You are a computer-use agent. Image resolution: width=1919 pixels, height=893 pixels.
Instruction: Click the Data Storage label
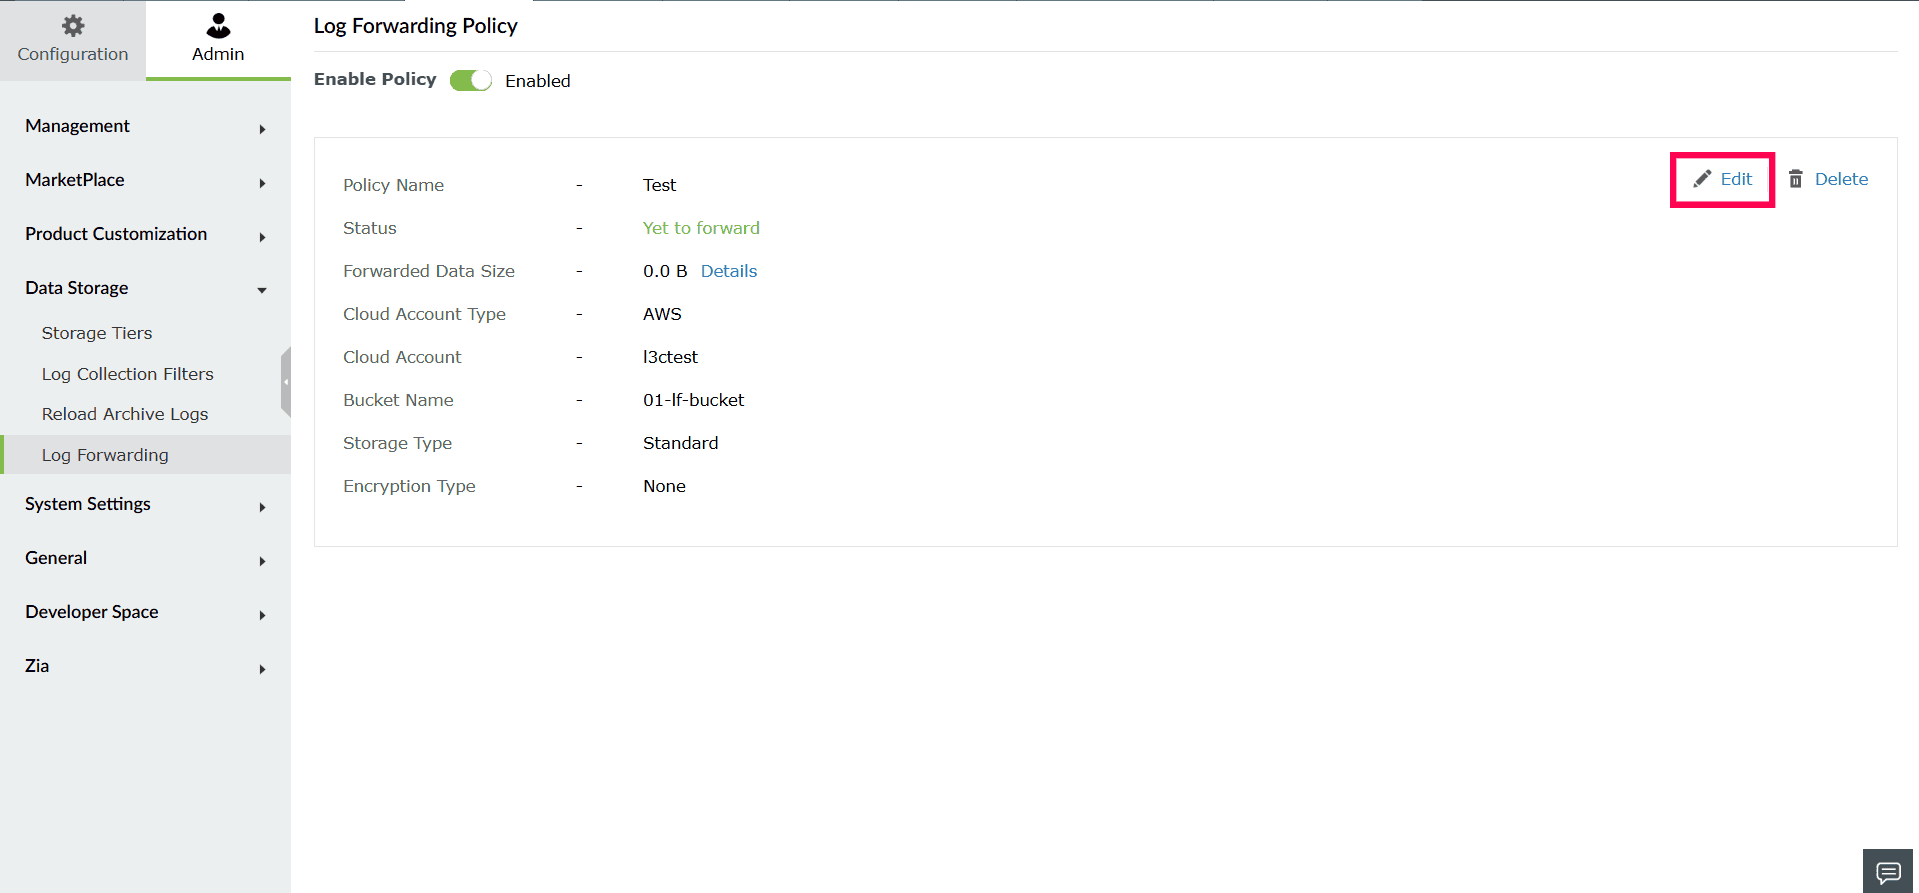click(x=77, y=288)
